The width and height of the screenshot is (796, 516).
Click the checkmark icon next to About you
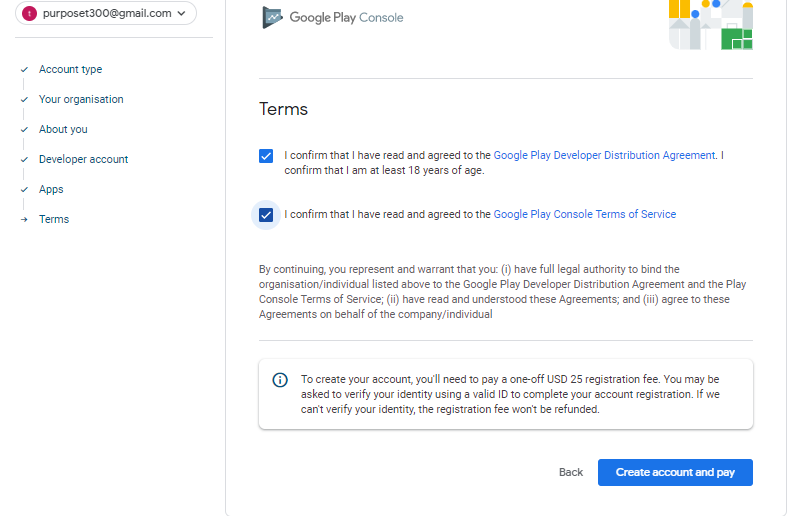click(x=24, y=129)
